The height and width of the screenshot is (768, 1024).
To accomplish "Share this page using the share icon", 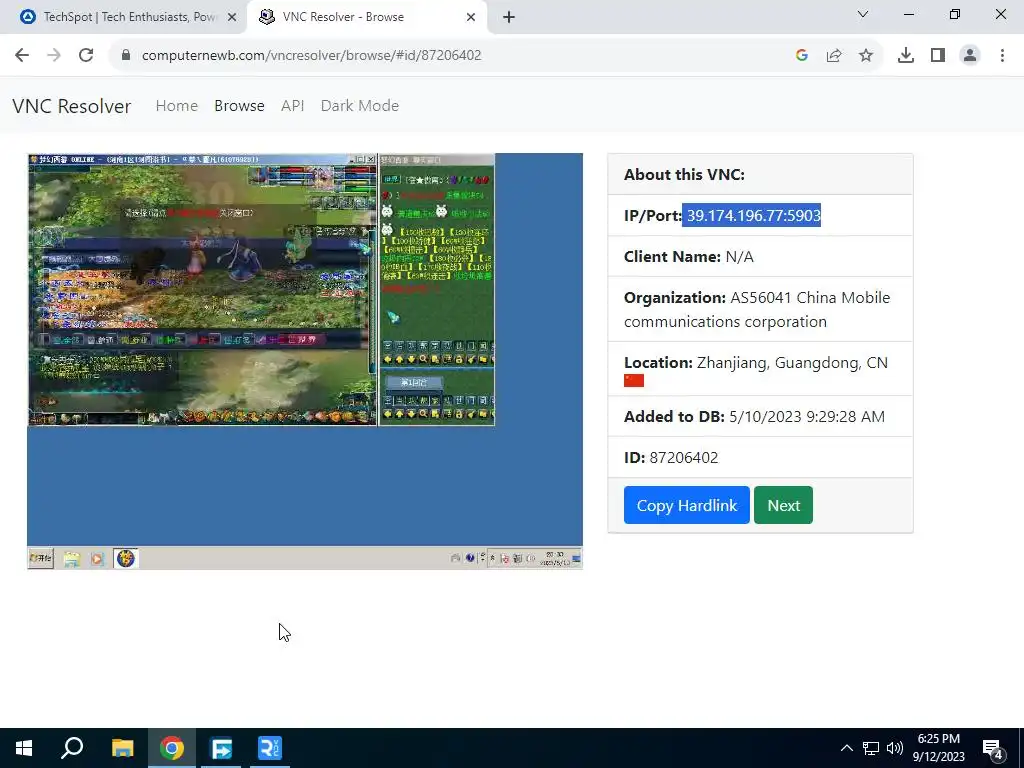I will coord(834,56).
